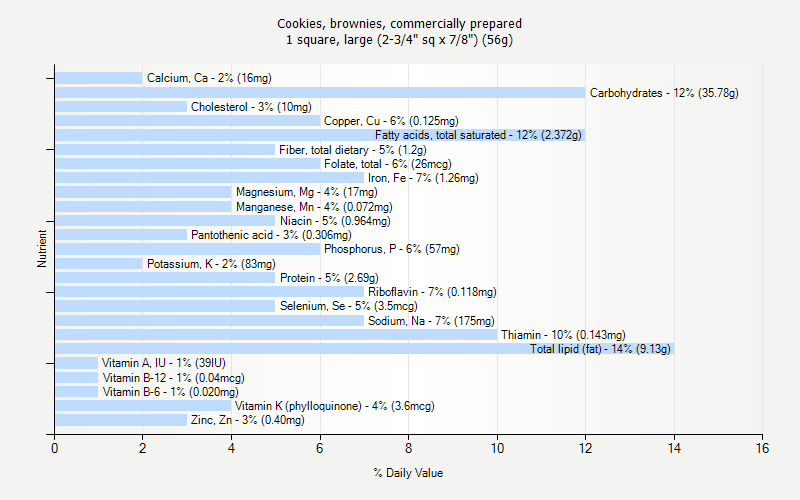800x500 pixels.
Task: Click the x-axis tick label 14
Action: 674,448
